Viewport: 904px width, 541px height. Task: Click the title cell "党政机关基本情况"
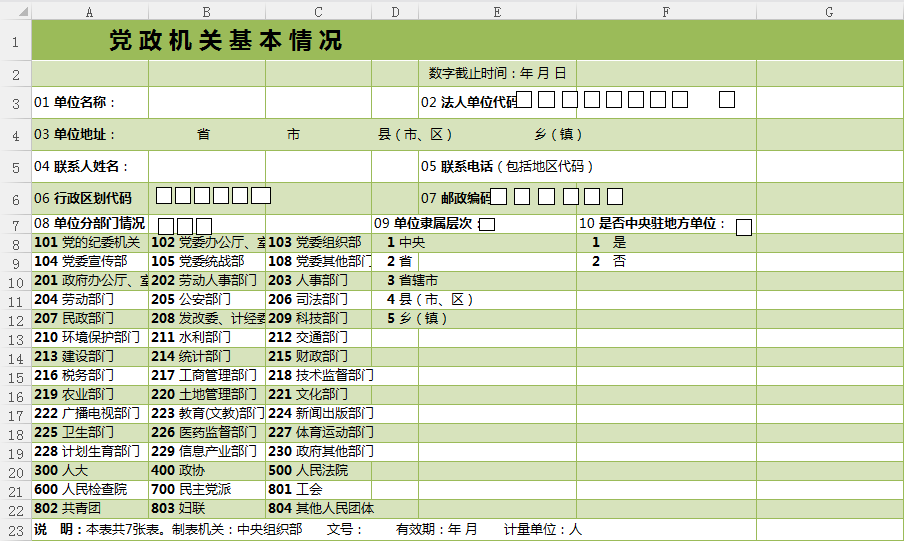(226, 41)
